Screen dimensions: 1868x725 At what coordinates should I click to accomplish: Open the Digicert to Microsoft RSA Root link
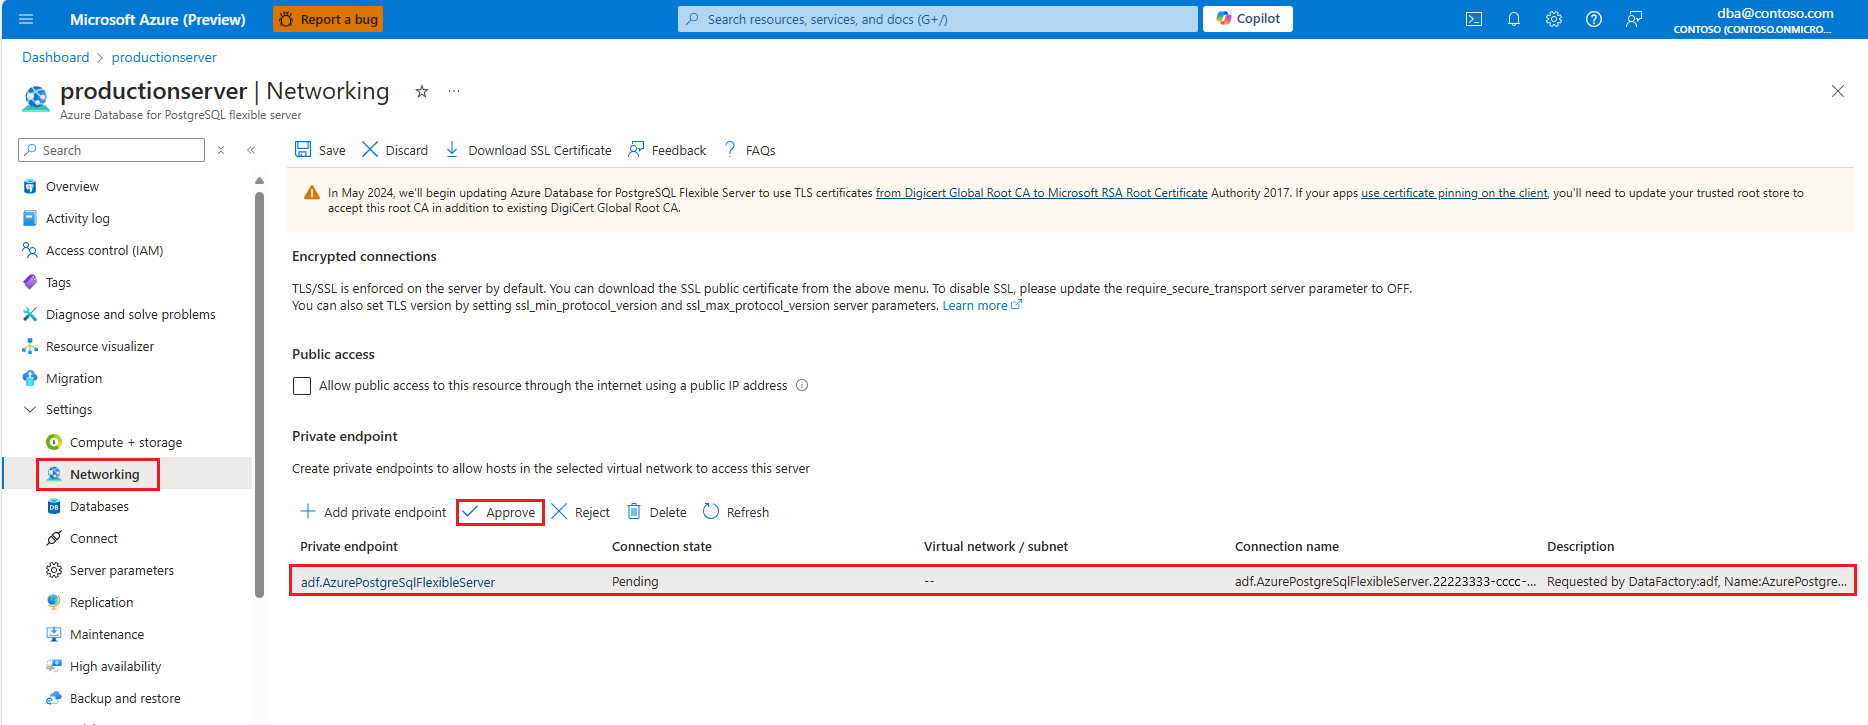[1042, 193]
